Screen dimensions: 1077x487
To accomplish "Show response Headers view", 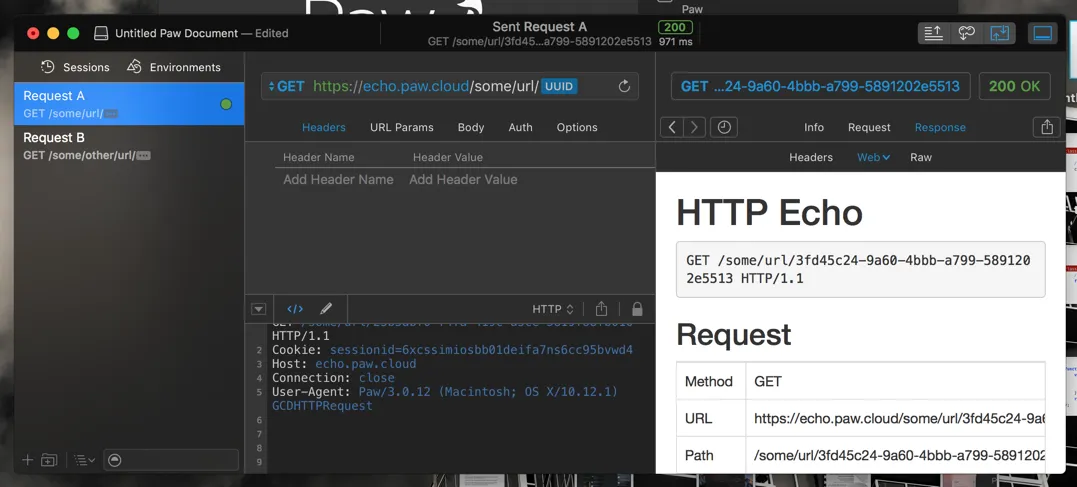I will tap(810, 157).
